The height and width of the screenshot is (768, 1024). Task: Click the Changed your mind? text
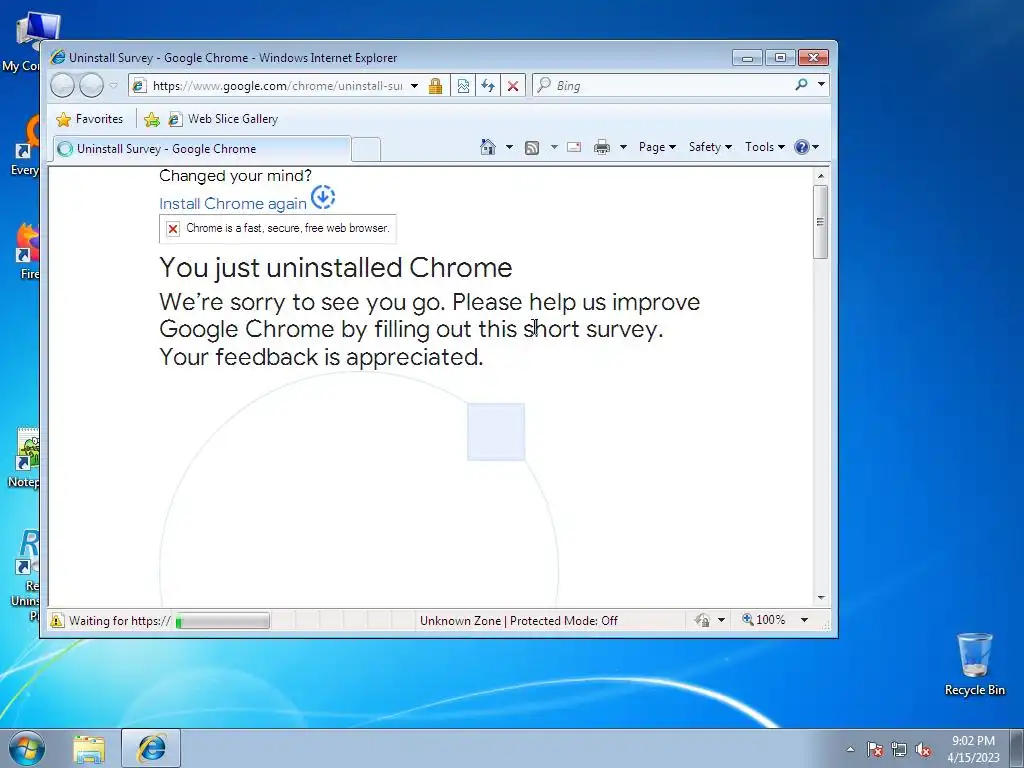[235, 176]
